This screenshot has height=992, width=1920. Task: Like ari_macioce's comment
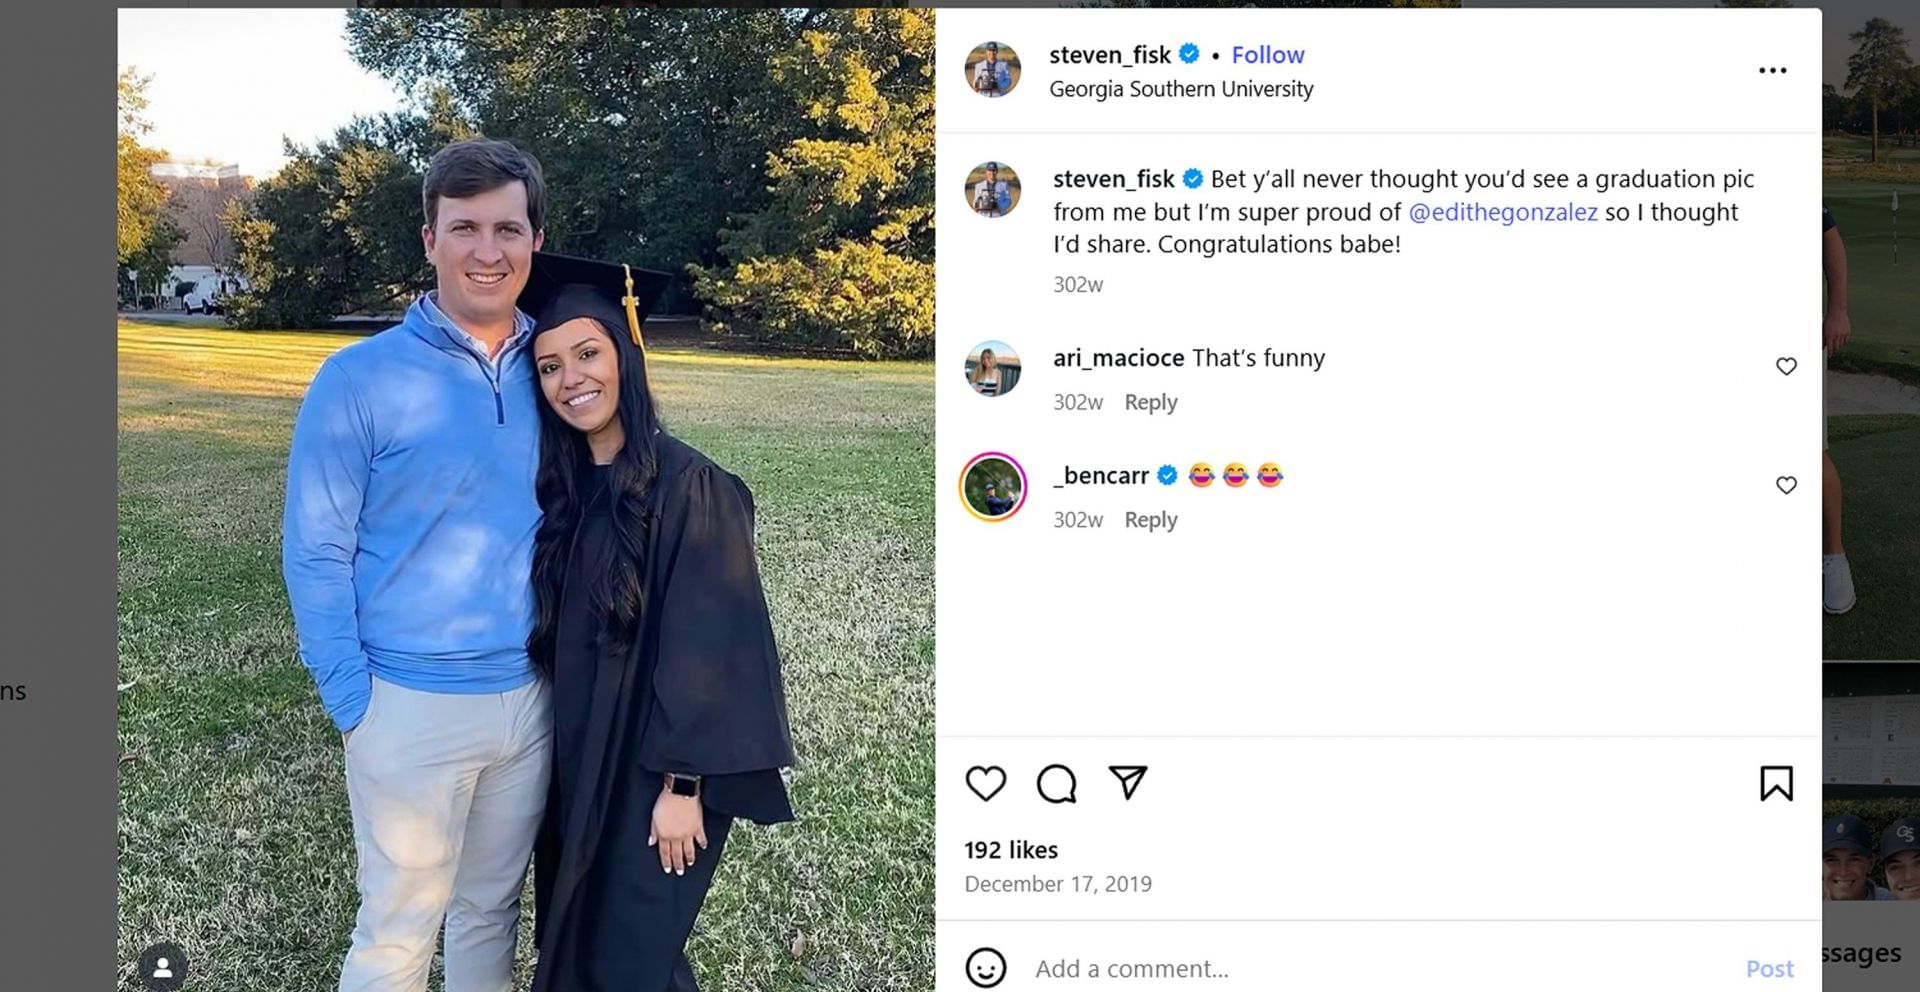[x=1786, y=367]
